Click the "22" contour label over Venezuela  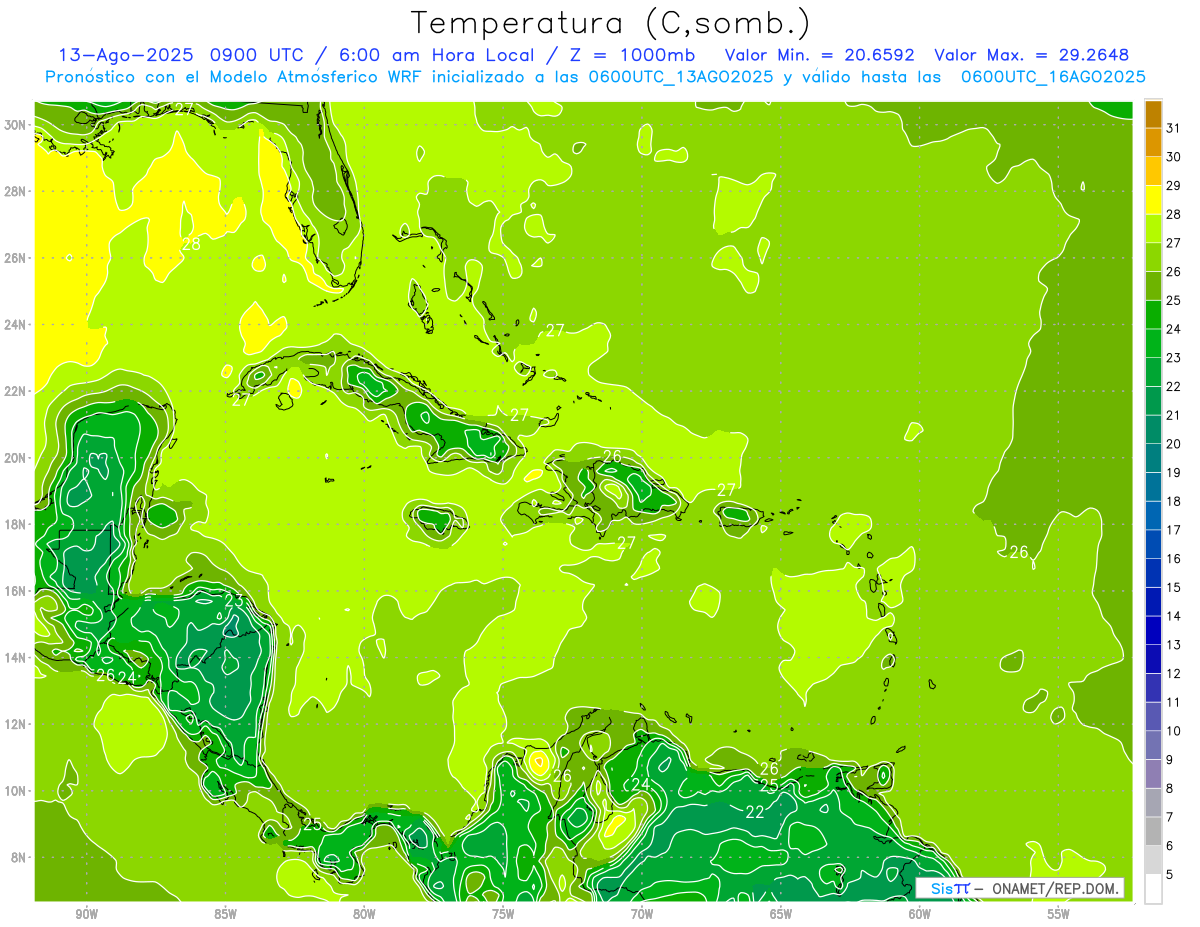pos(755,812)
